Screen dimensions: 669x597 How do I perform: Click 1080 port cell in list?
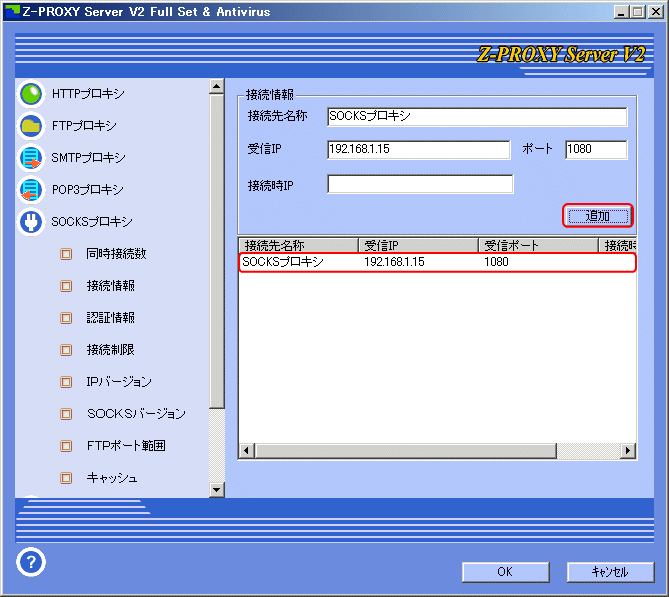(x=496, y=262)
